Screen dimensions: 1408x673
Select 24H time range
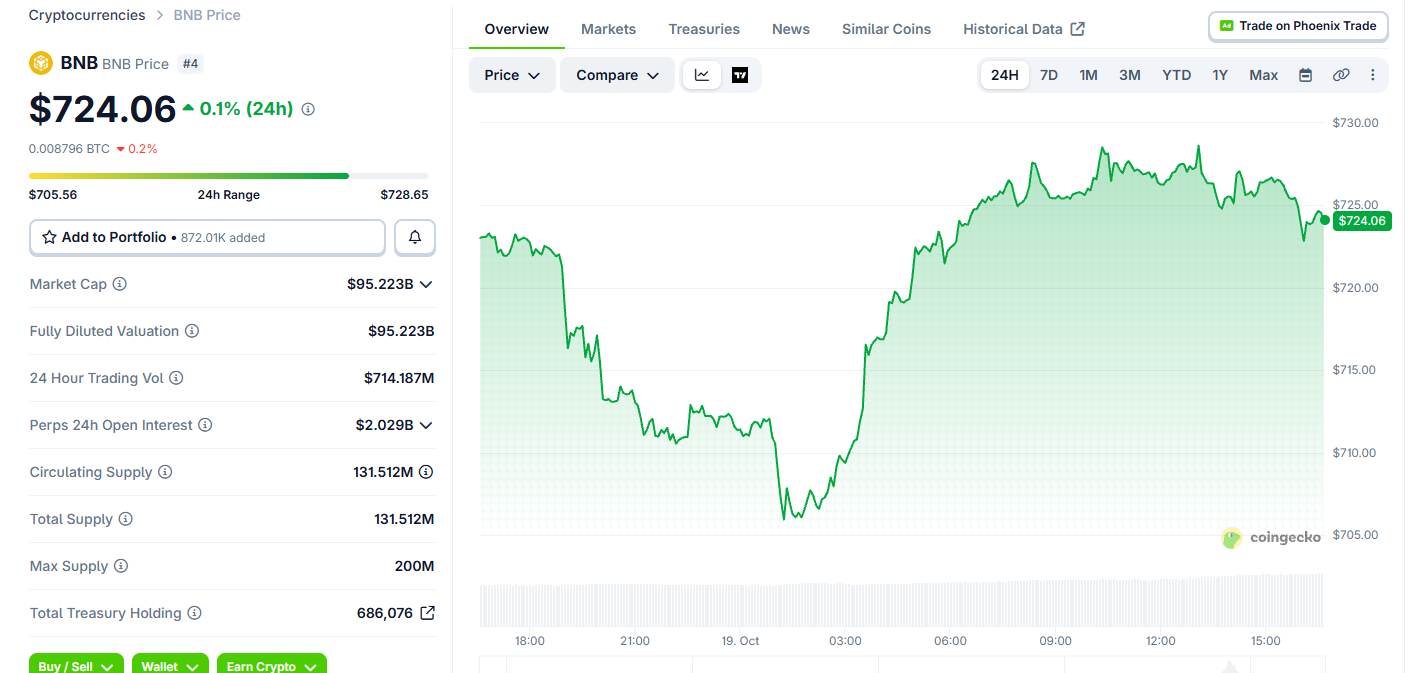pos(1005,75)
